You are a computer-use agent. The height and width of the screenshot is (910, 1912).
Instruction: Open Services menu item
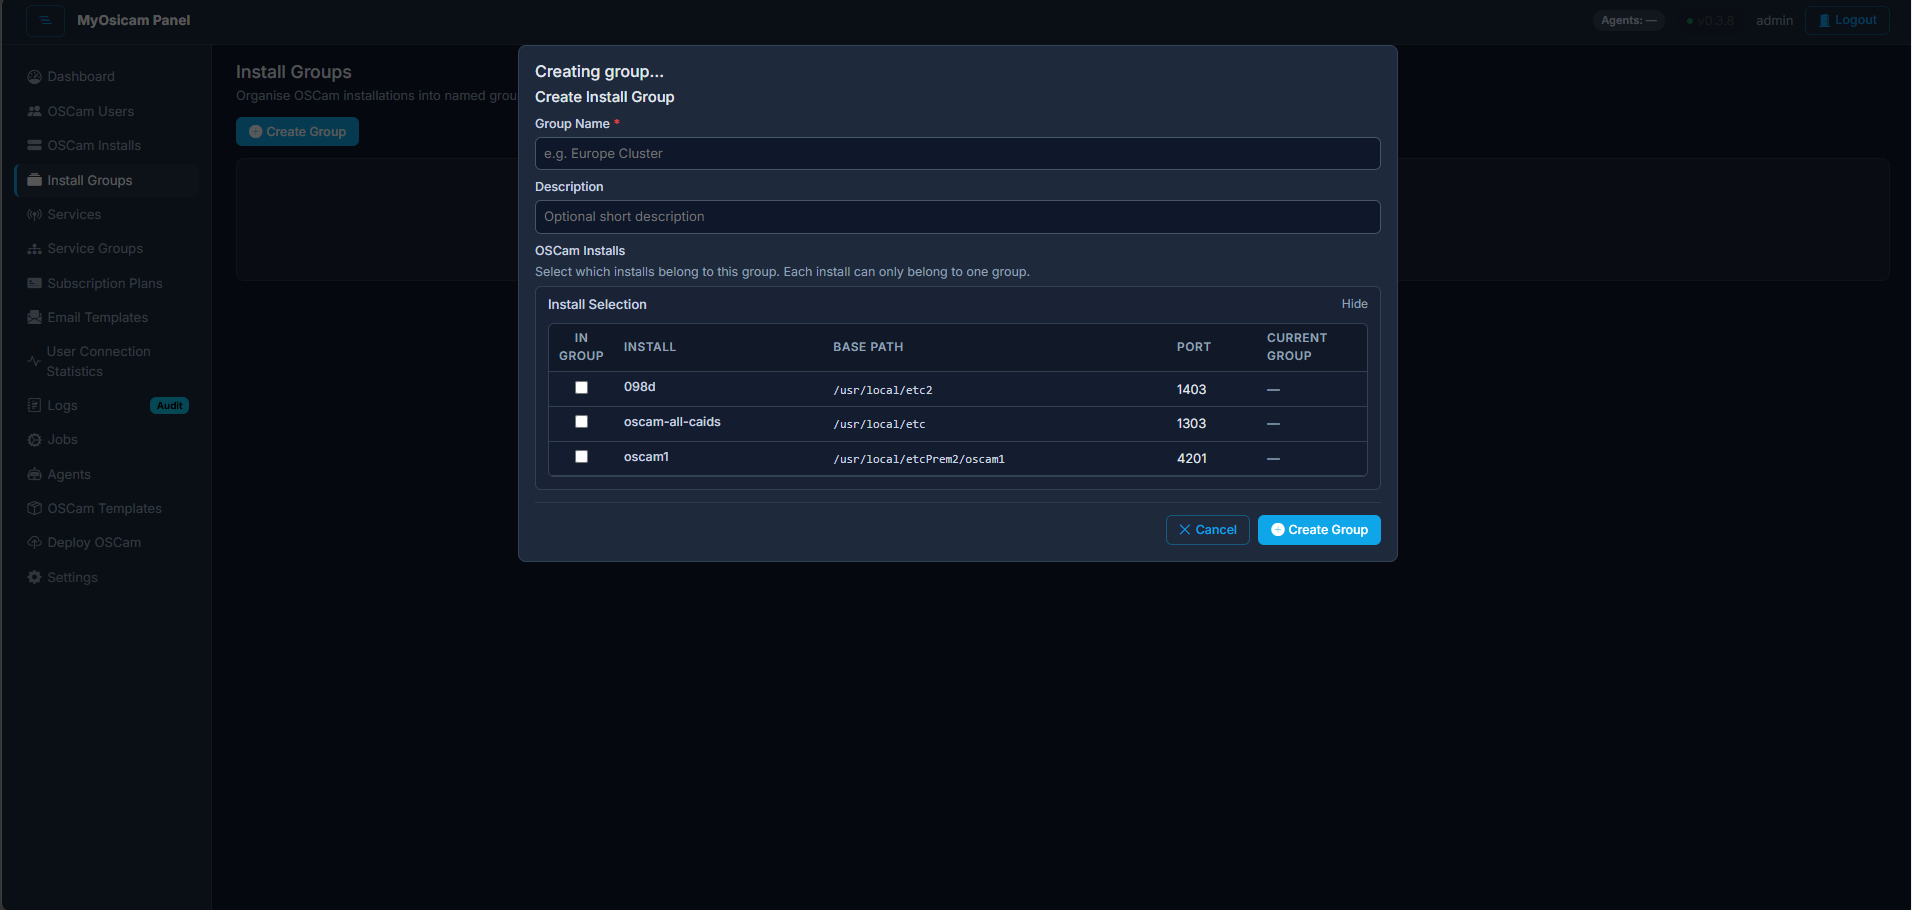pyautogui.click(x=74, y=214)
